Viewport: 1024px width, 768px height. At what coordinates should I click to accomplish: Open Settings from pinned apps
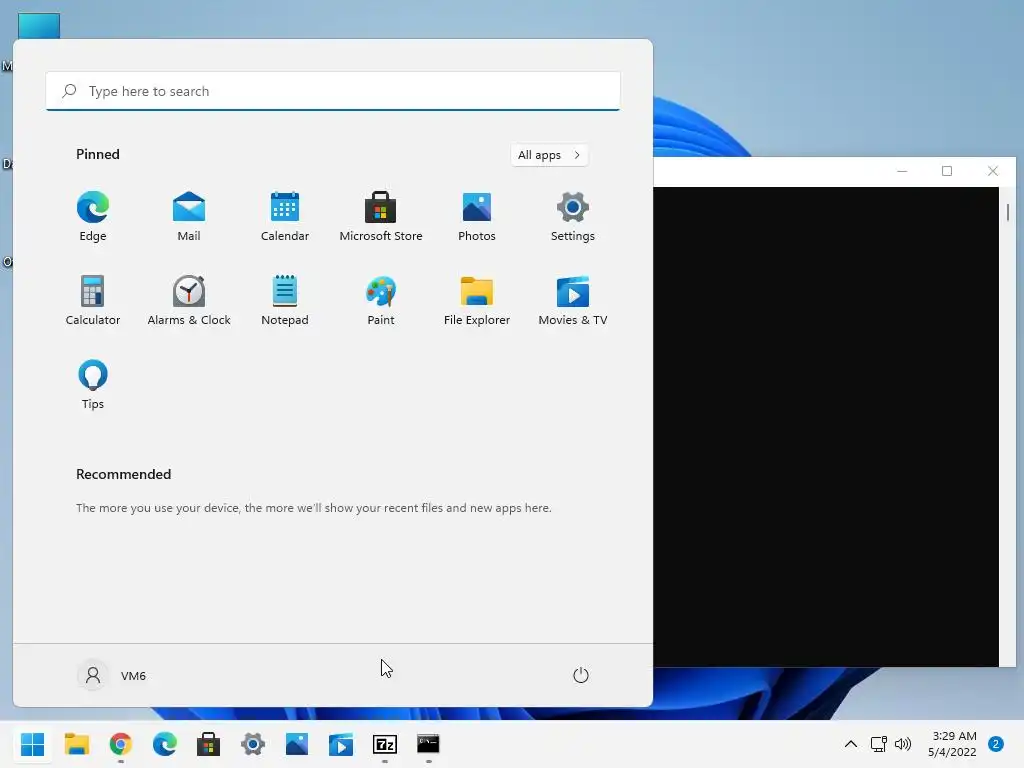tap(573, 217)
